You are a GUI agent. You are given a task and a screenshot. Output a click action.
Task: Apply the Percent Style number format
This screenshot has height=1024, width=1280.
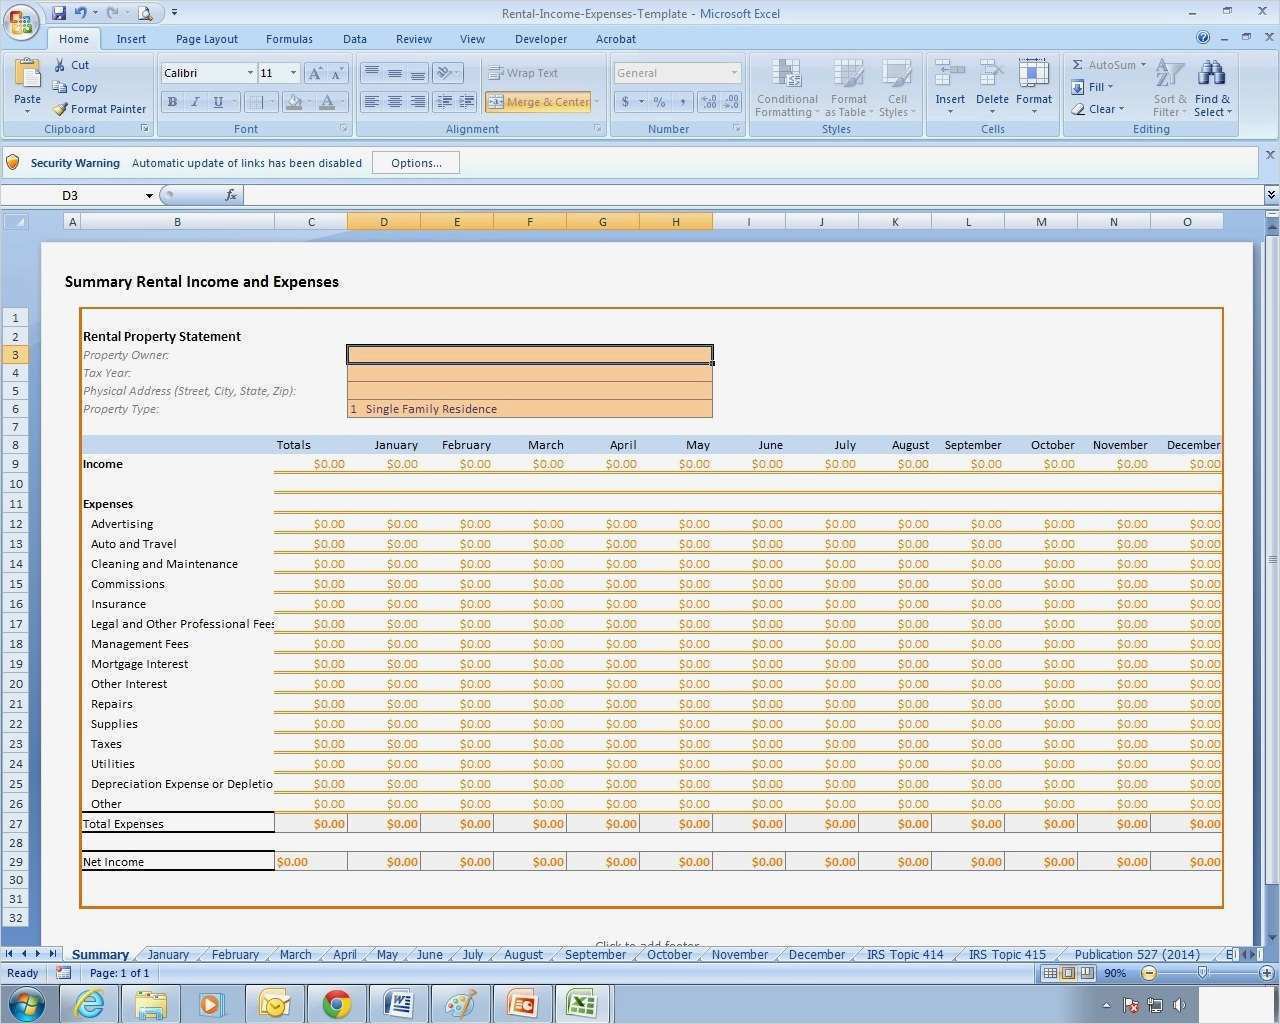coord(659,101)
